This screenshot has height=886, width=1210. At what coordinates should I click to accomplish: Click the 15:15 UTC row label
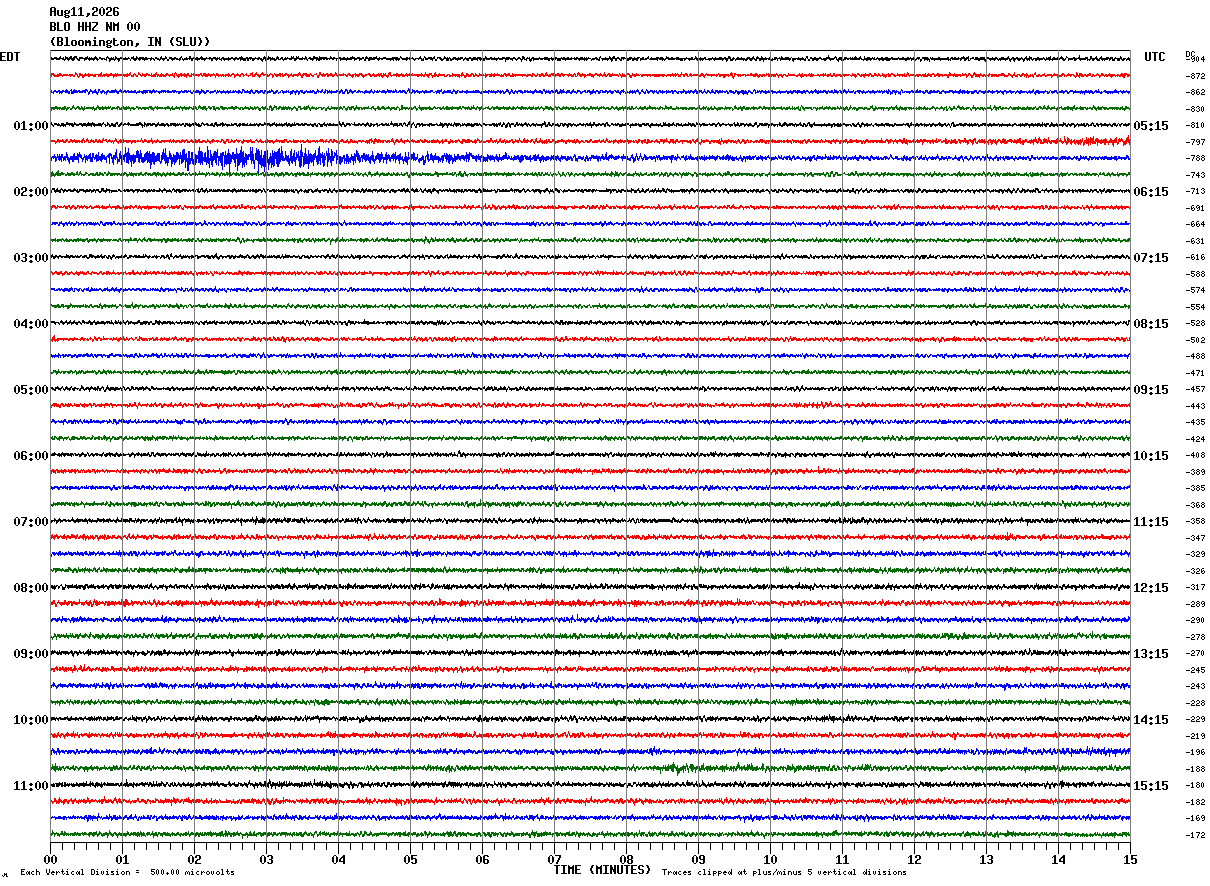(1150, 786)
